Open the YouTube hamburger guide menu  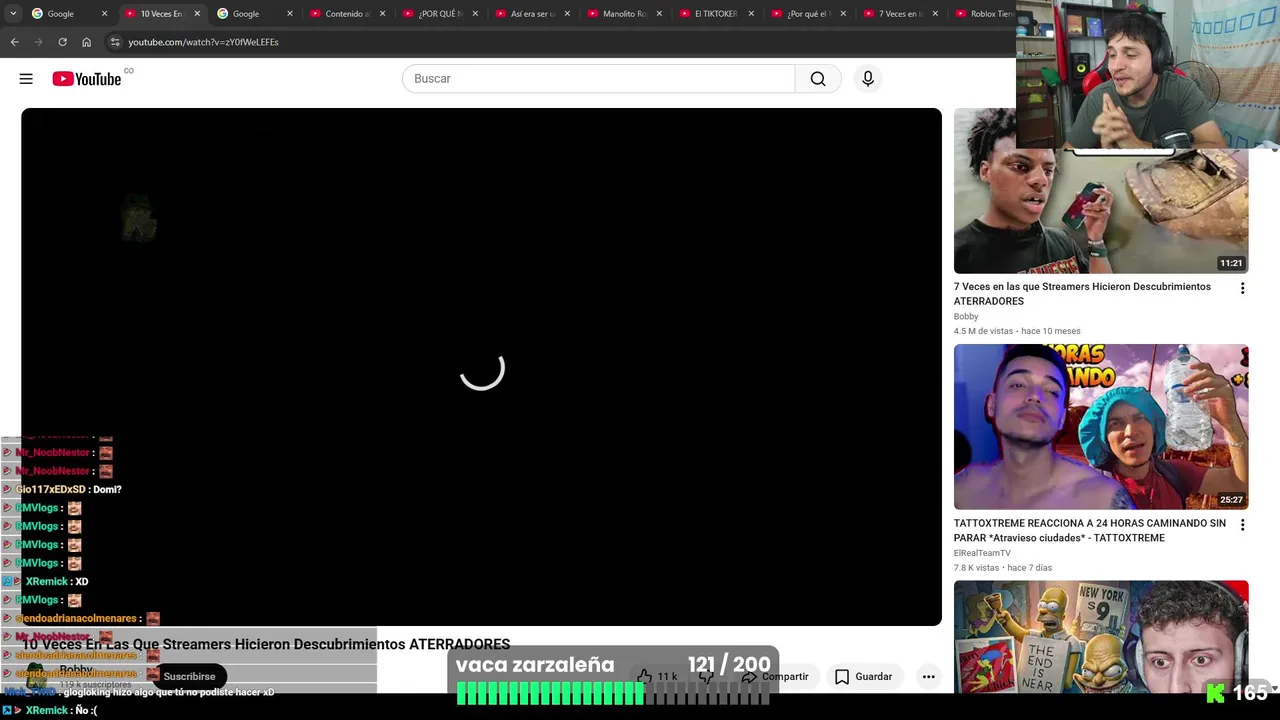[26, 79]
